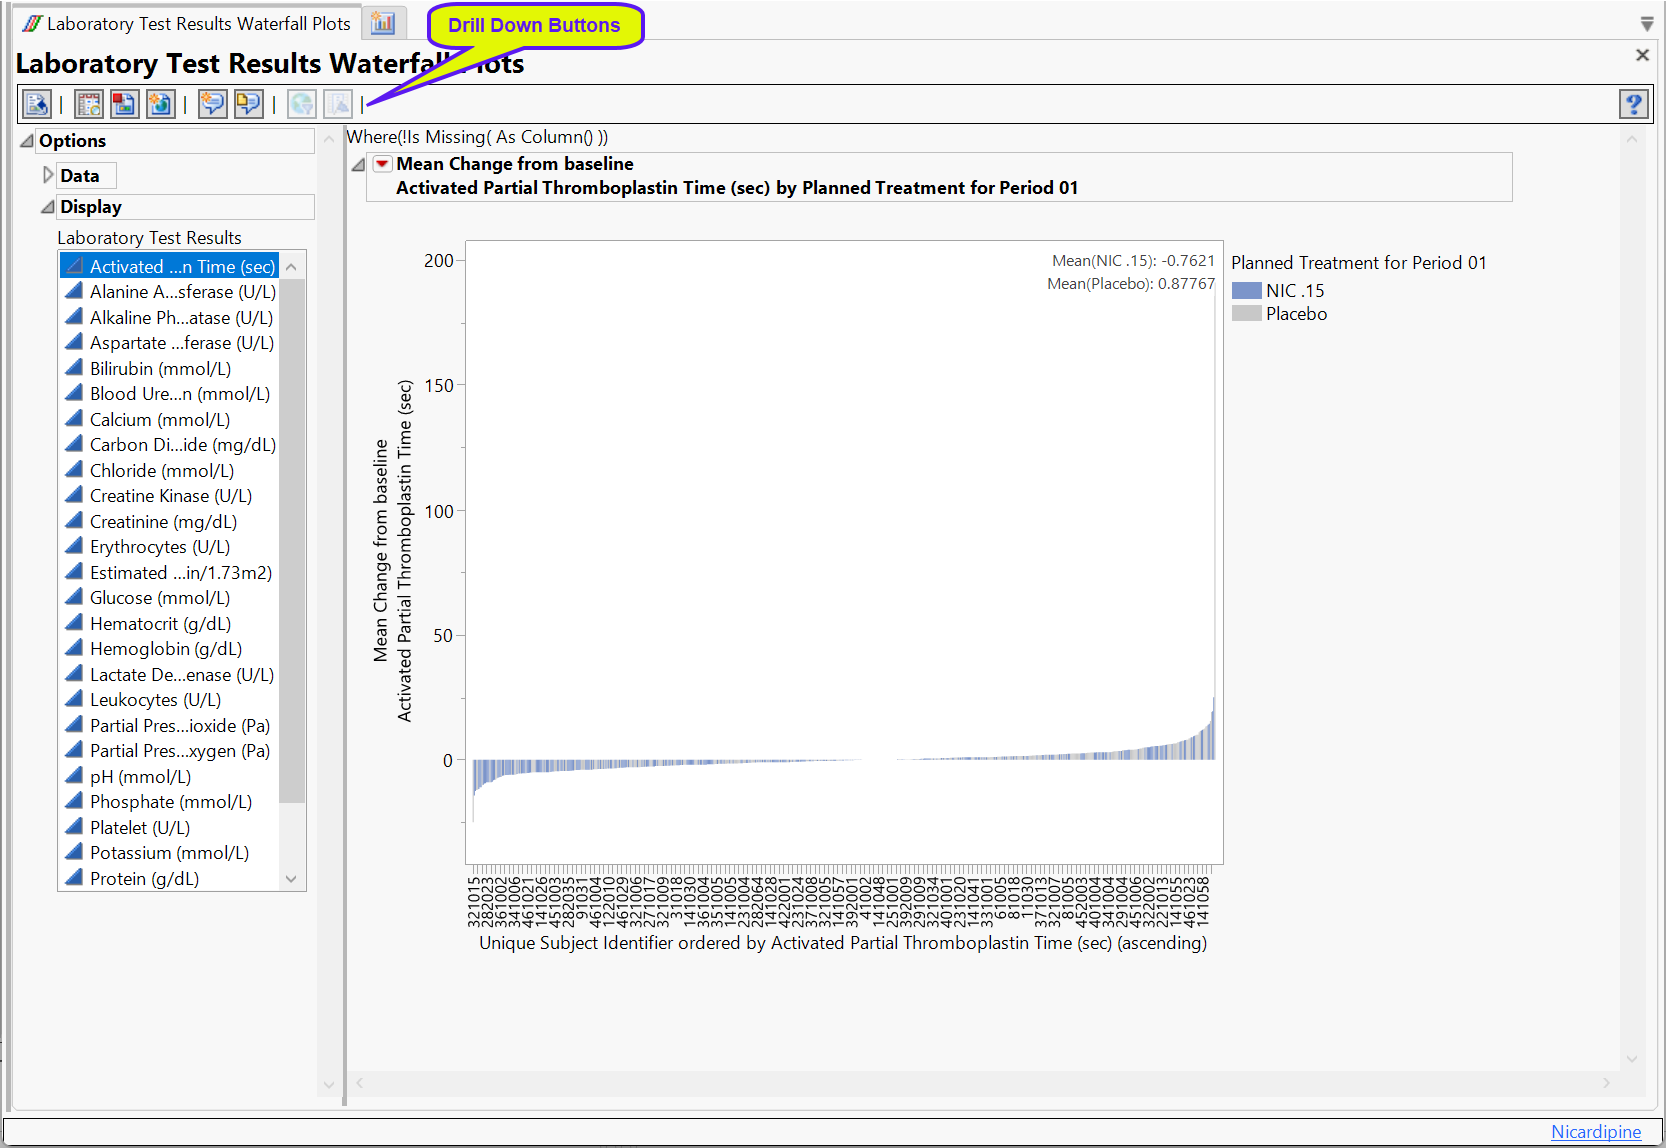
Task: Click the NIC .15 blue legend swatch
Action: click(x=1247, y=291)
